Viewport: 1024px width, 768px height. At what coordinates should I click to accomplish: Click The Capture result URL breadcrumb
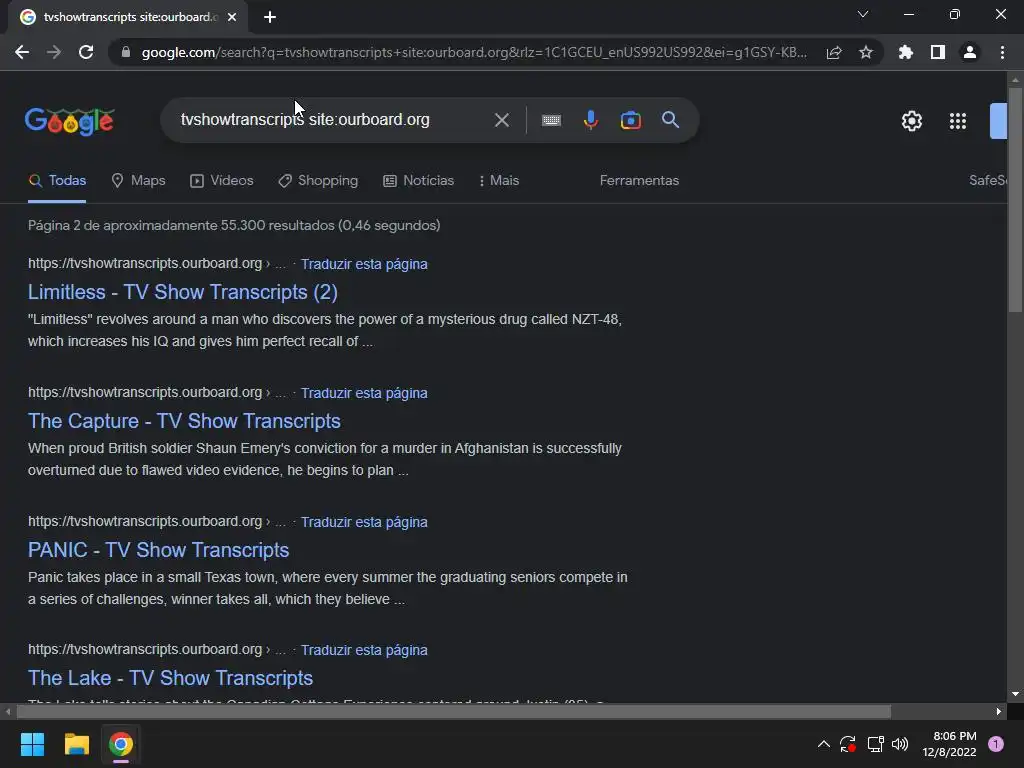pyautogui.click(x=157, y=392)
